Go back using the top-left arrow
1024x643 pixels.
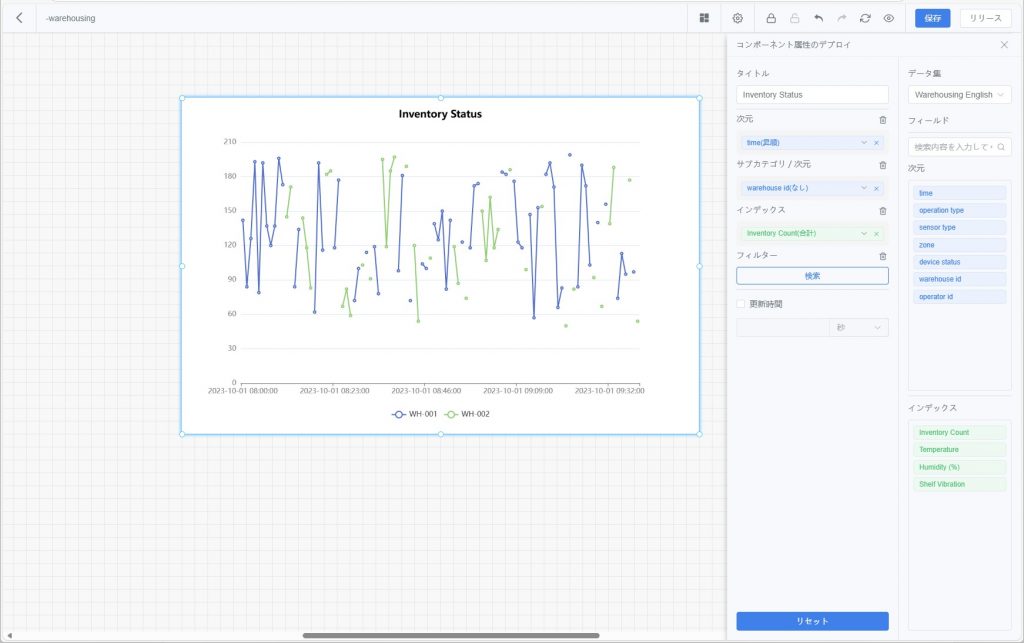[19, 18]
